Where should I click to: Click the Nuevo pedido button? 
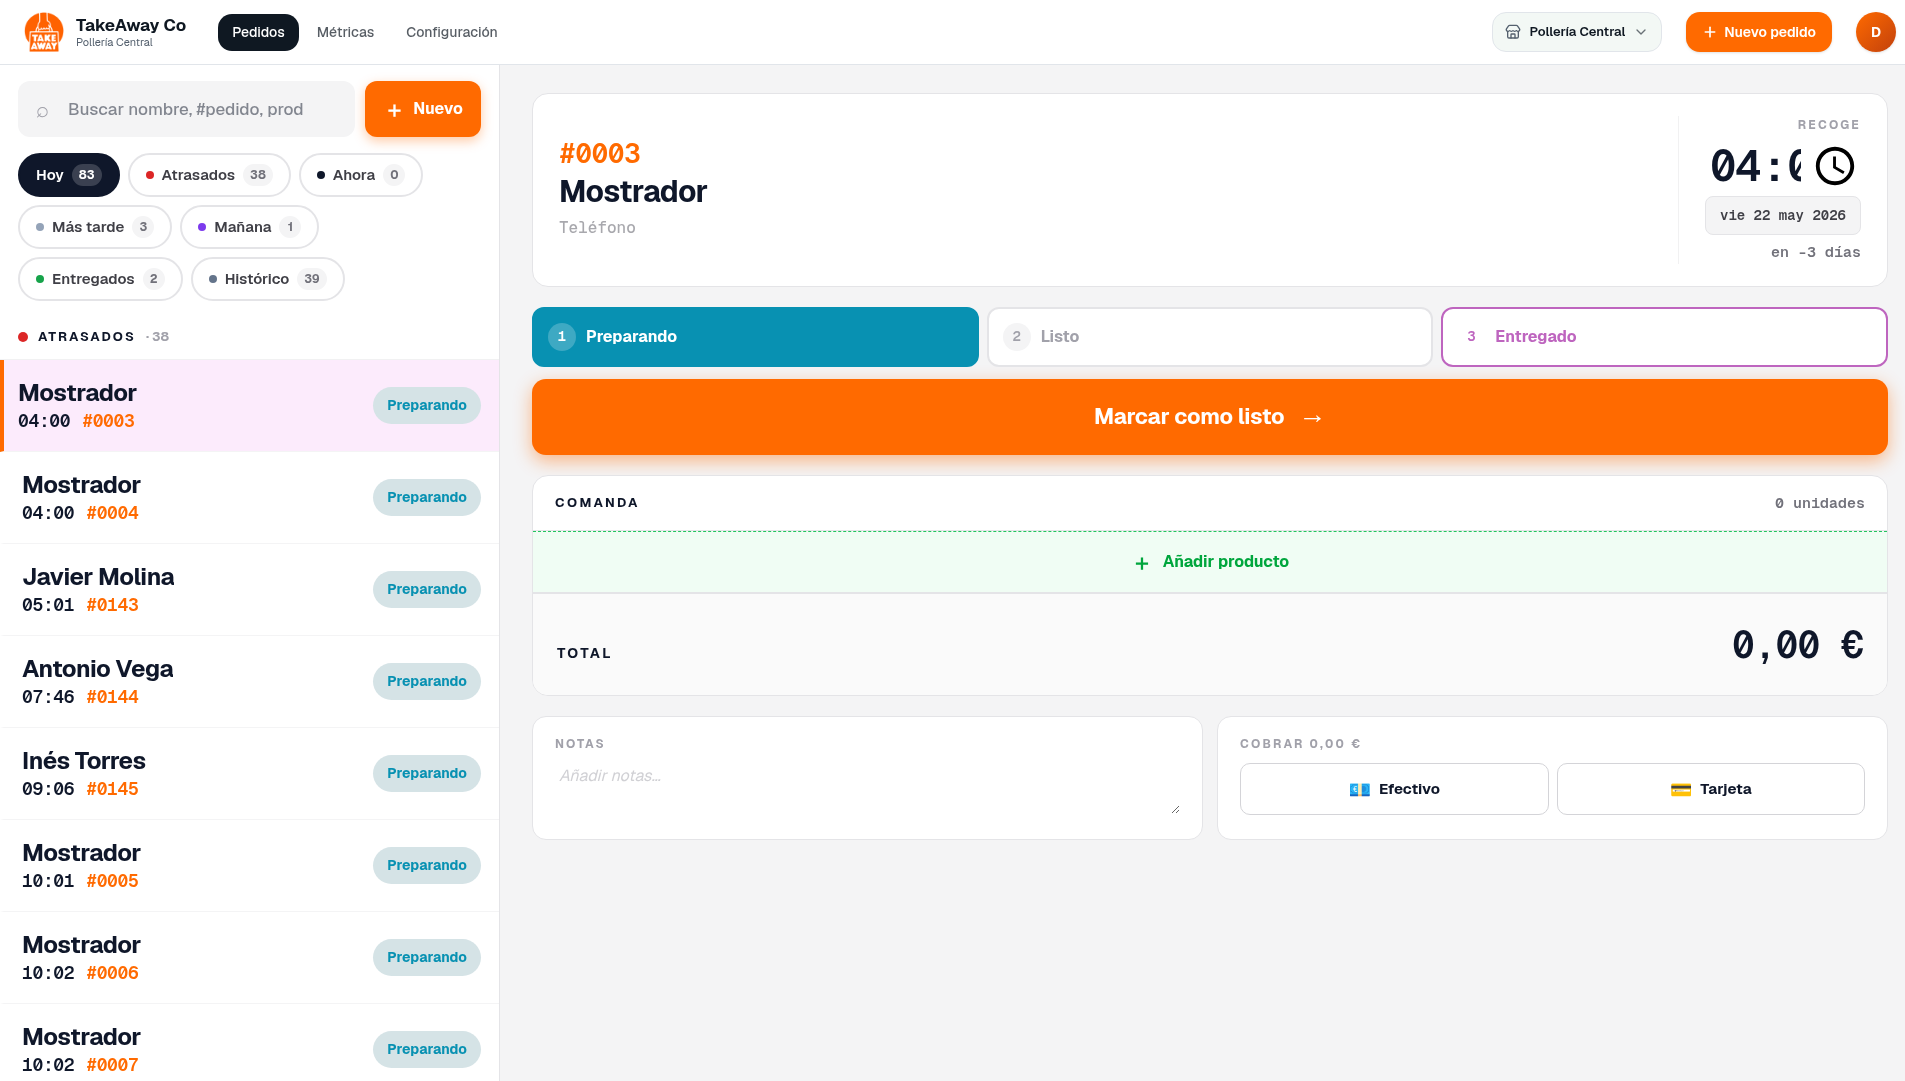click(x=1758, y=32)
